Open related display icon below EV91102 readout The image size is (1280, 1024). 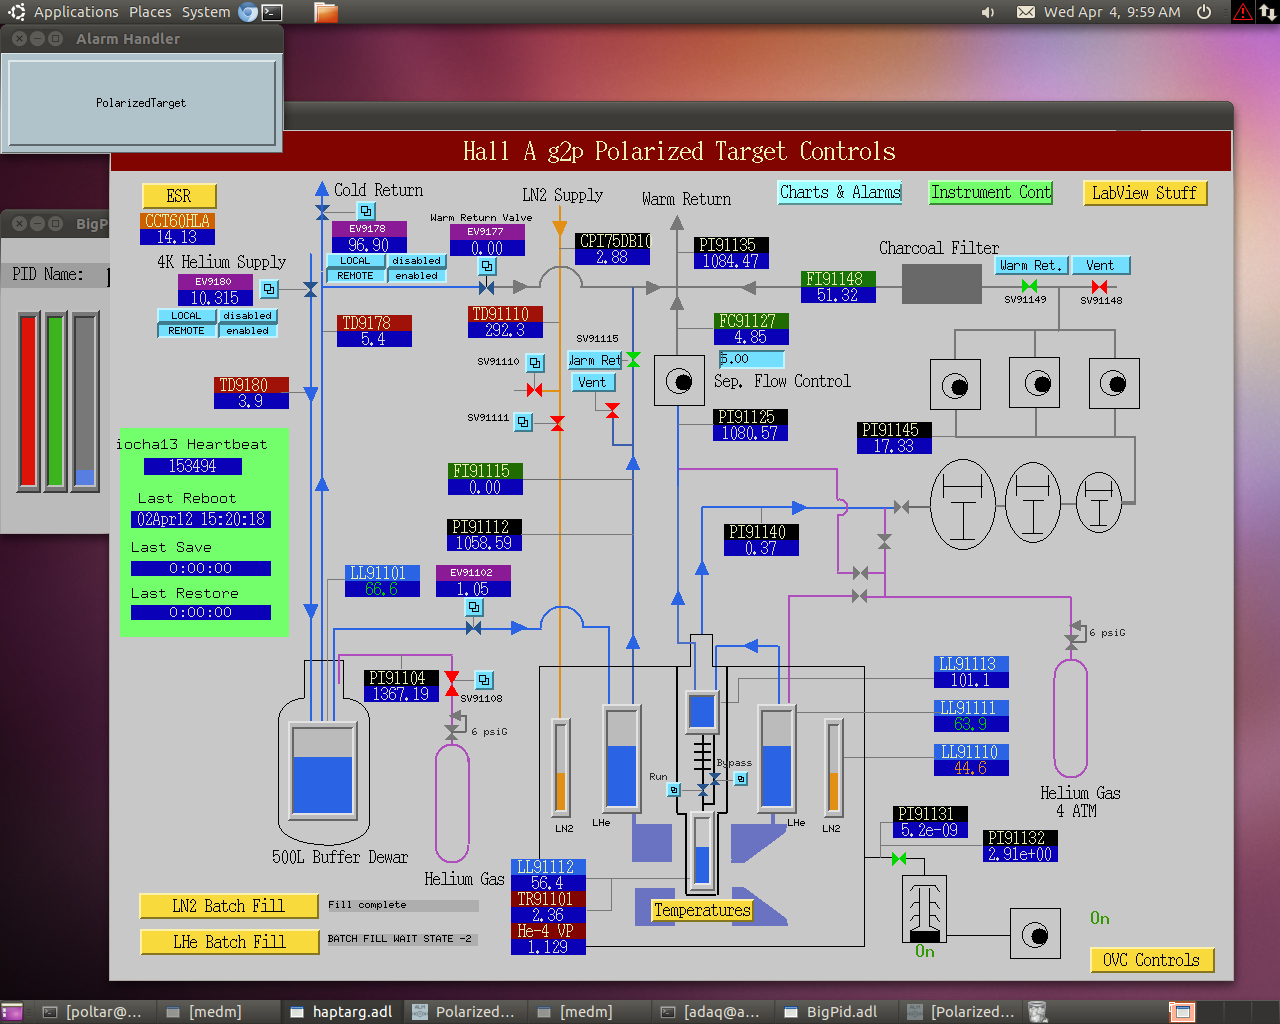click(474, 607)
